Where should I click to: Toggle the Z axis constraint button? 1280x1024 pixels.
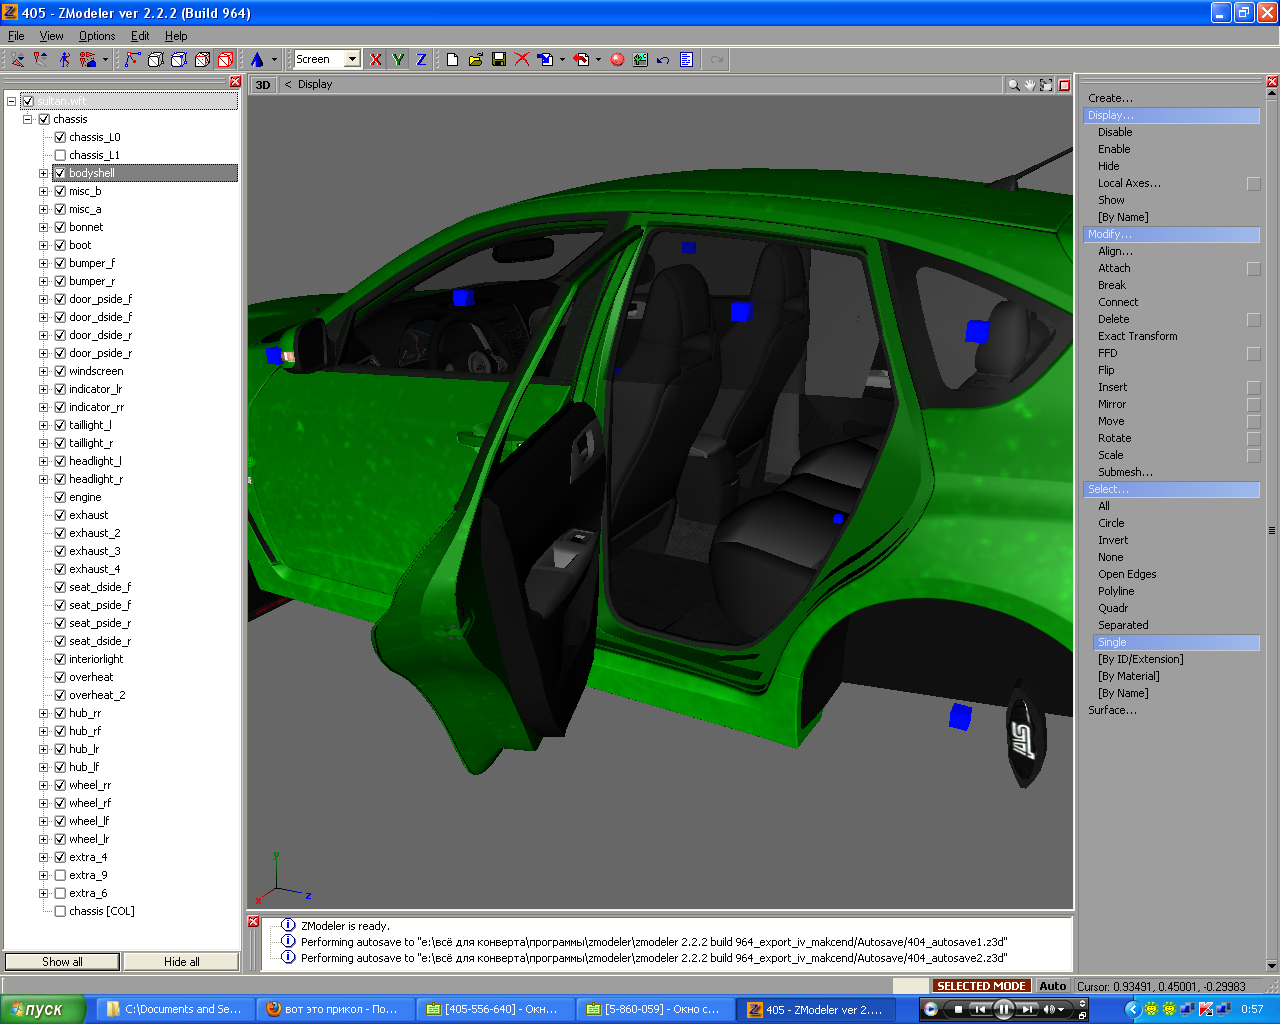(x=421, y=60)
